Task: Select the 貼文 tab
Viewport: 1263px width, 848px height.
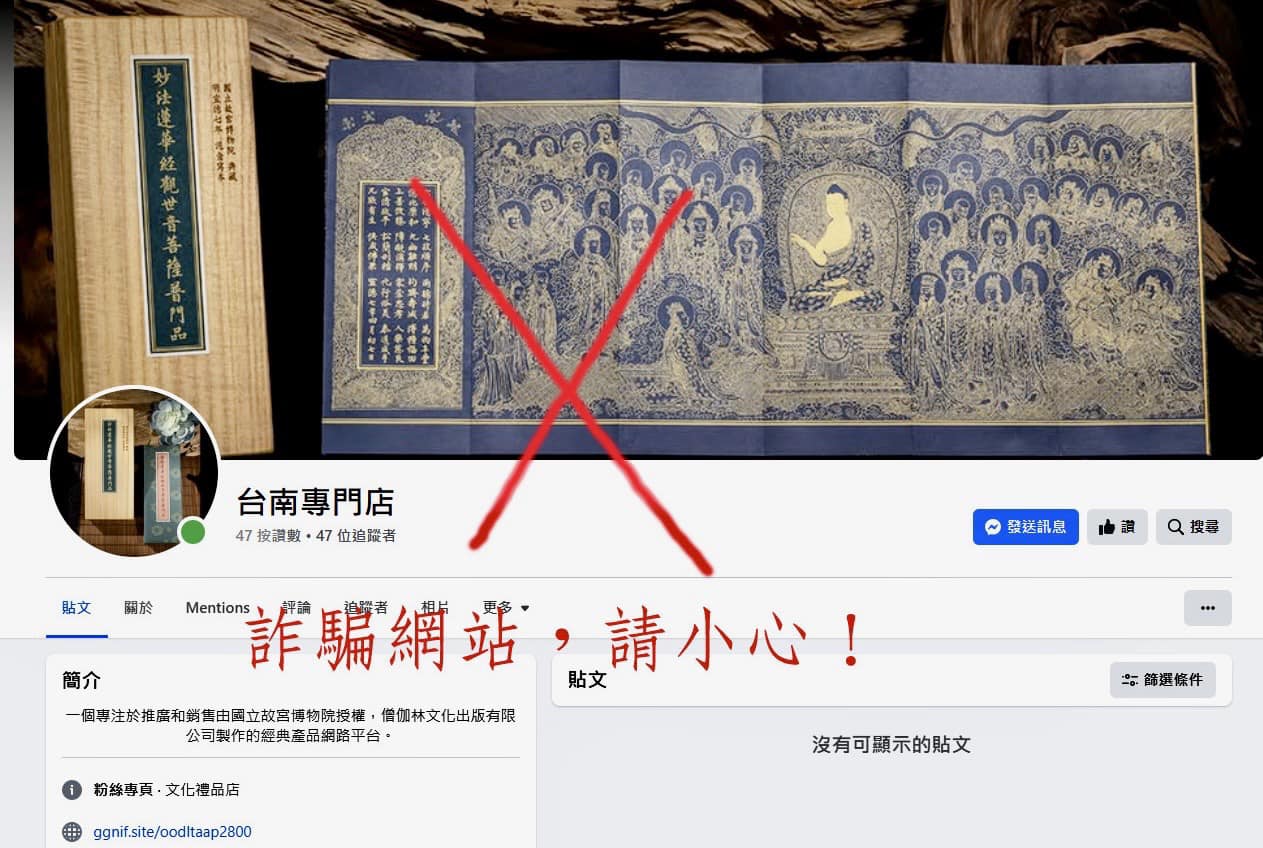Action: click(76, 608)
